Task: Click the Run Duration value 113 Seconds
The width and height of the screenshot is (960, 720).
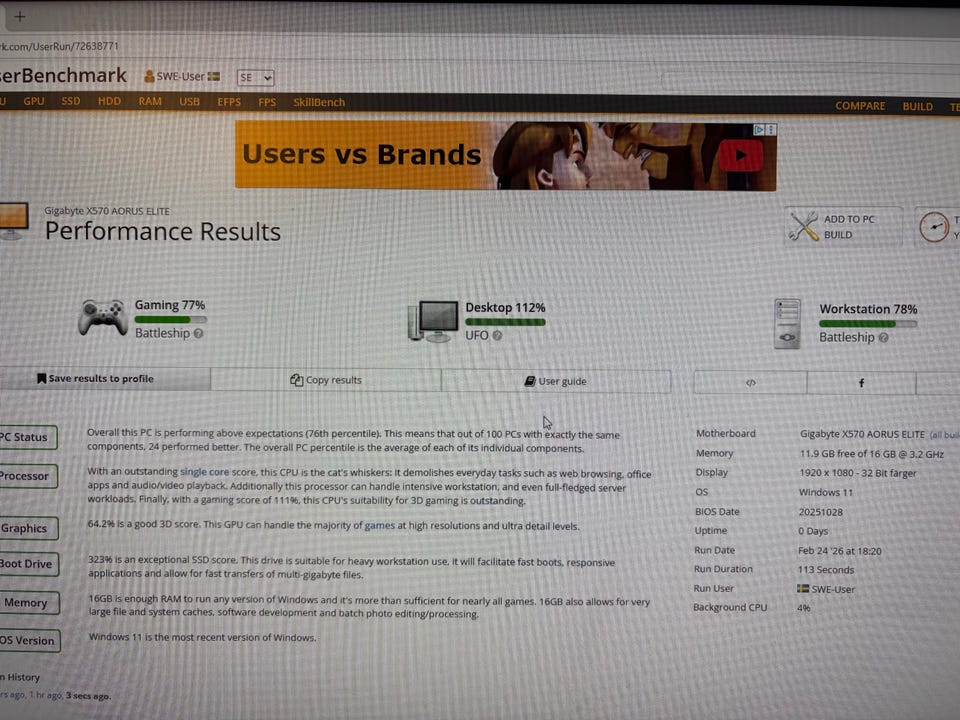Action: point(825,570)
